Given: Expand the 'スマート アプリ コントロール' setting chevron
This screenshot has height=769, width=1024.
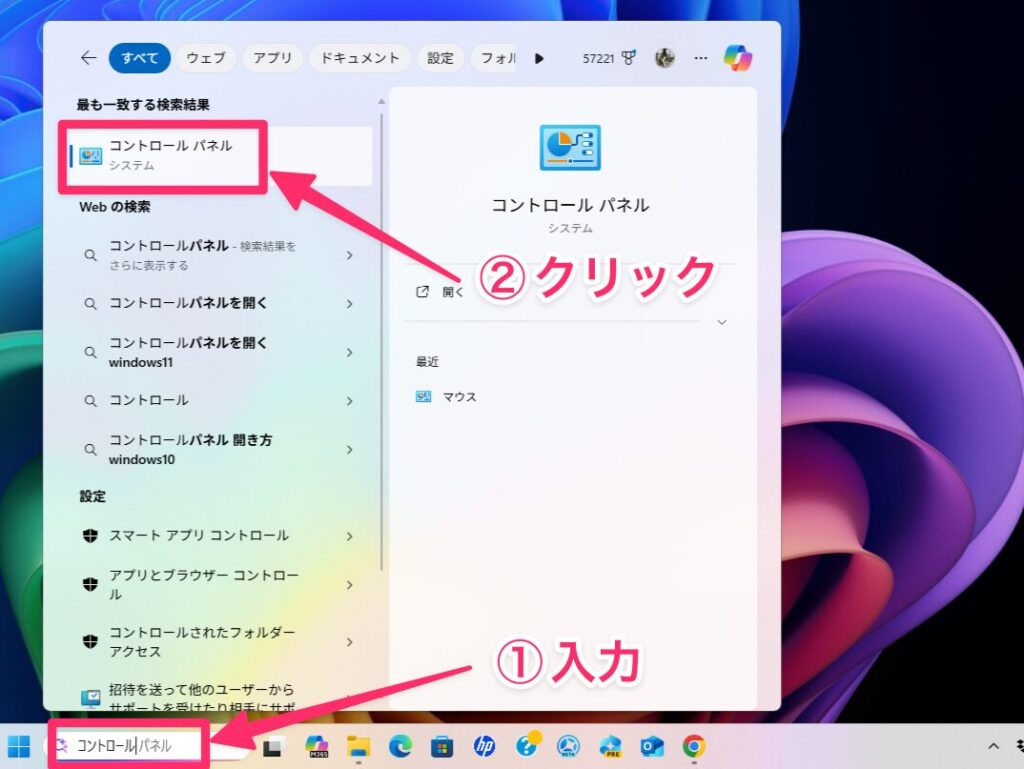Looking at the screenshot, I should [x=349, y=536].
